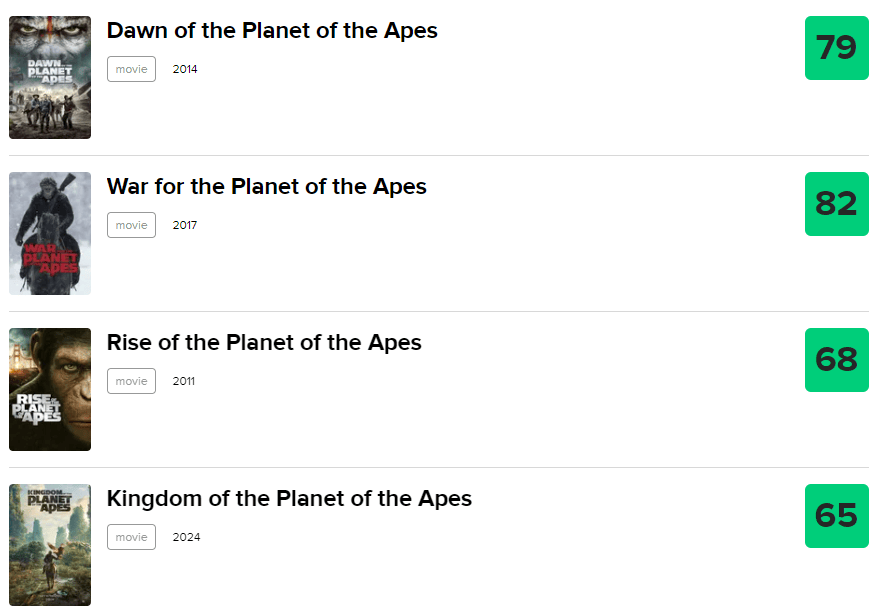The width and height of the screenshot is (874, 613).
Task: Click the War for the Planet of the Apes title
Action: coord(266,186)
